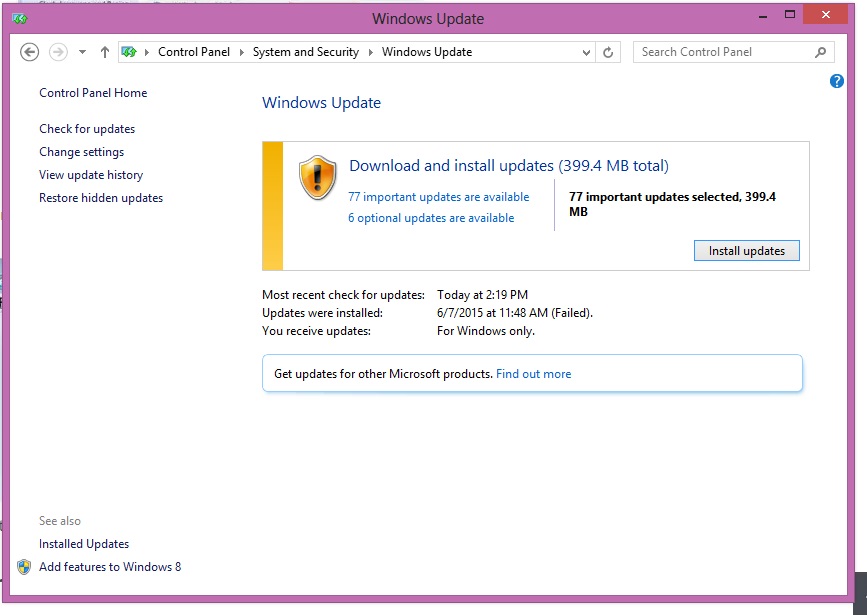Close the Windows Update window
This screenshot has width=867, height=615.
826,15
